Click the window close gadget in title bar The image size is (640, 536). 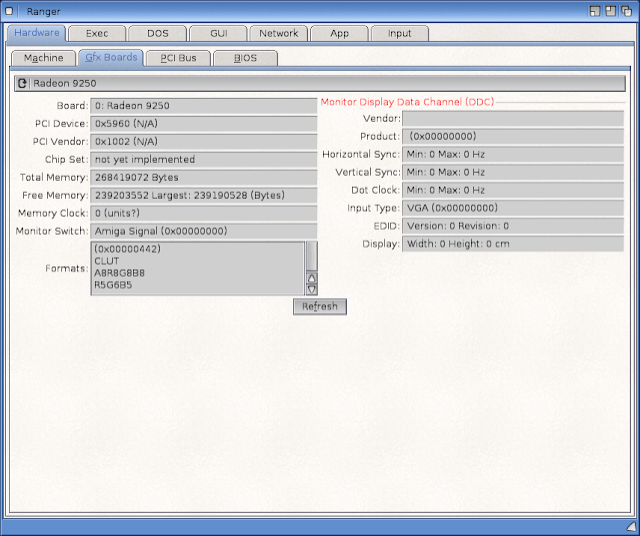point(10,10)
